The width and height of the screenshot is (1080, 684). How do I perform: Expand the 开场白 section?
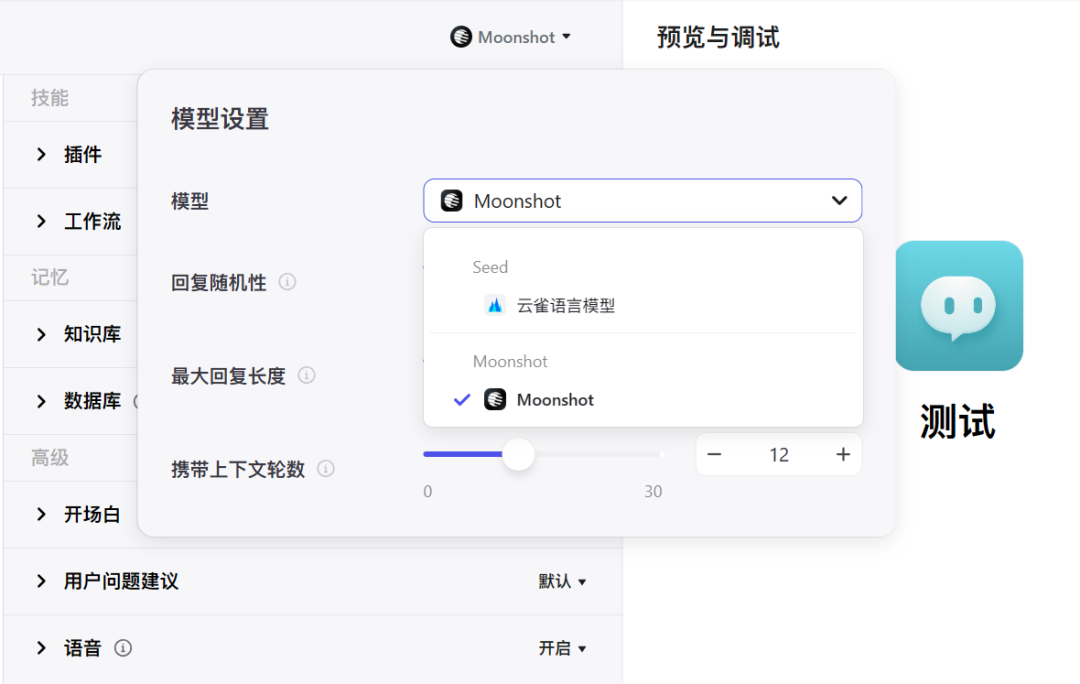click(x=41, y=514)
